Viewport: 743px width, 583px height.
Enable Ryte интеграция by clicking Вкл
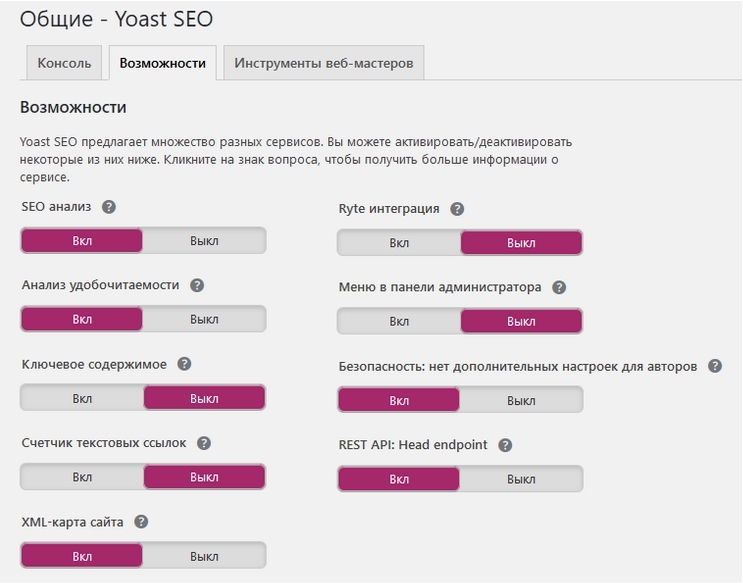(399, 242)
